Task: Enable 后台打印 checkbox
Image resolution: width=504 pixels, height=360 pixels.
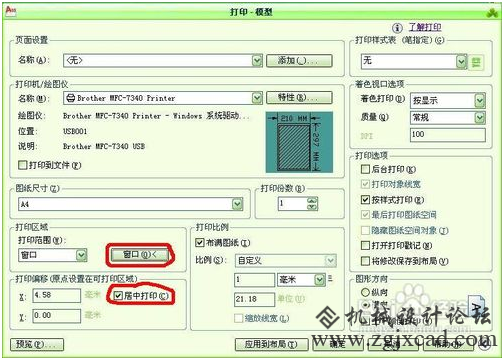Action: tap(366, 169)
